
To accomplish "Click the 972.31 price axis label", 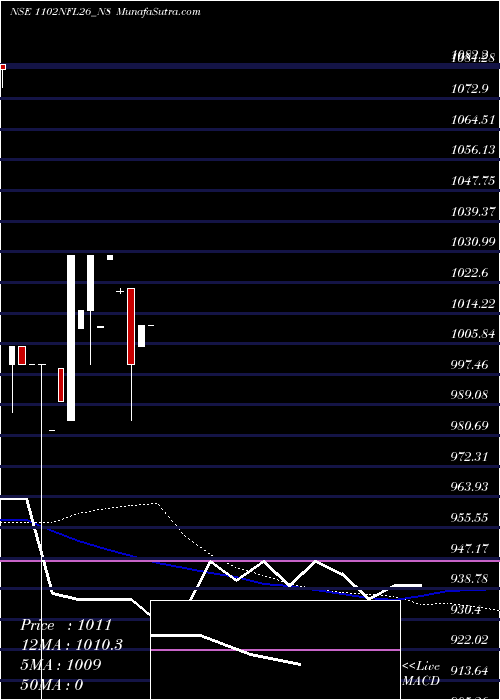I will 471,457.
